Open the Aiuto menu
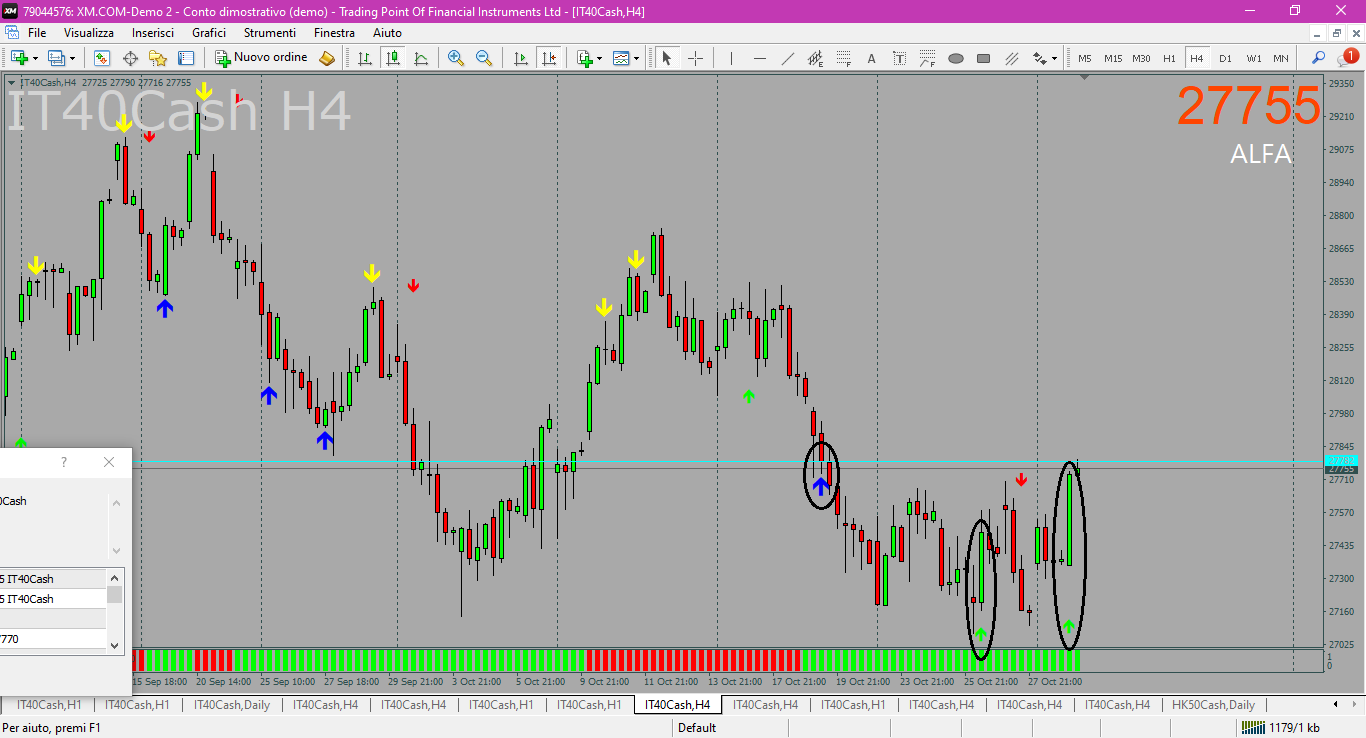This screenshot has width=1366, height=738. 387,33
